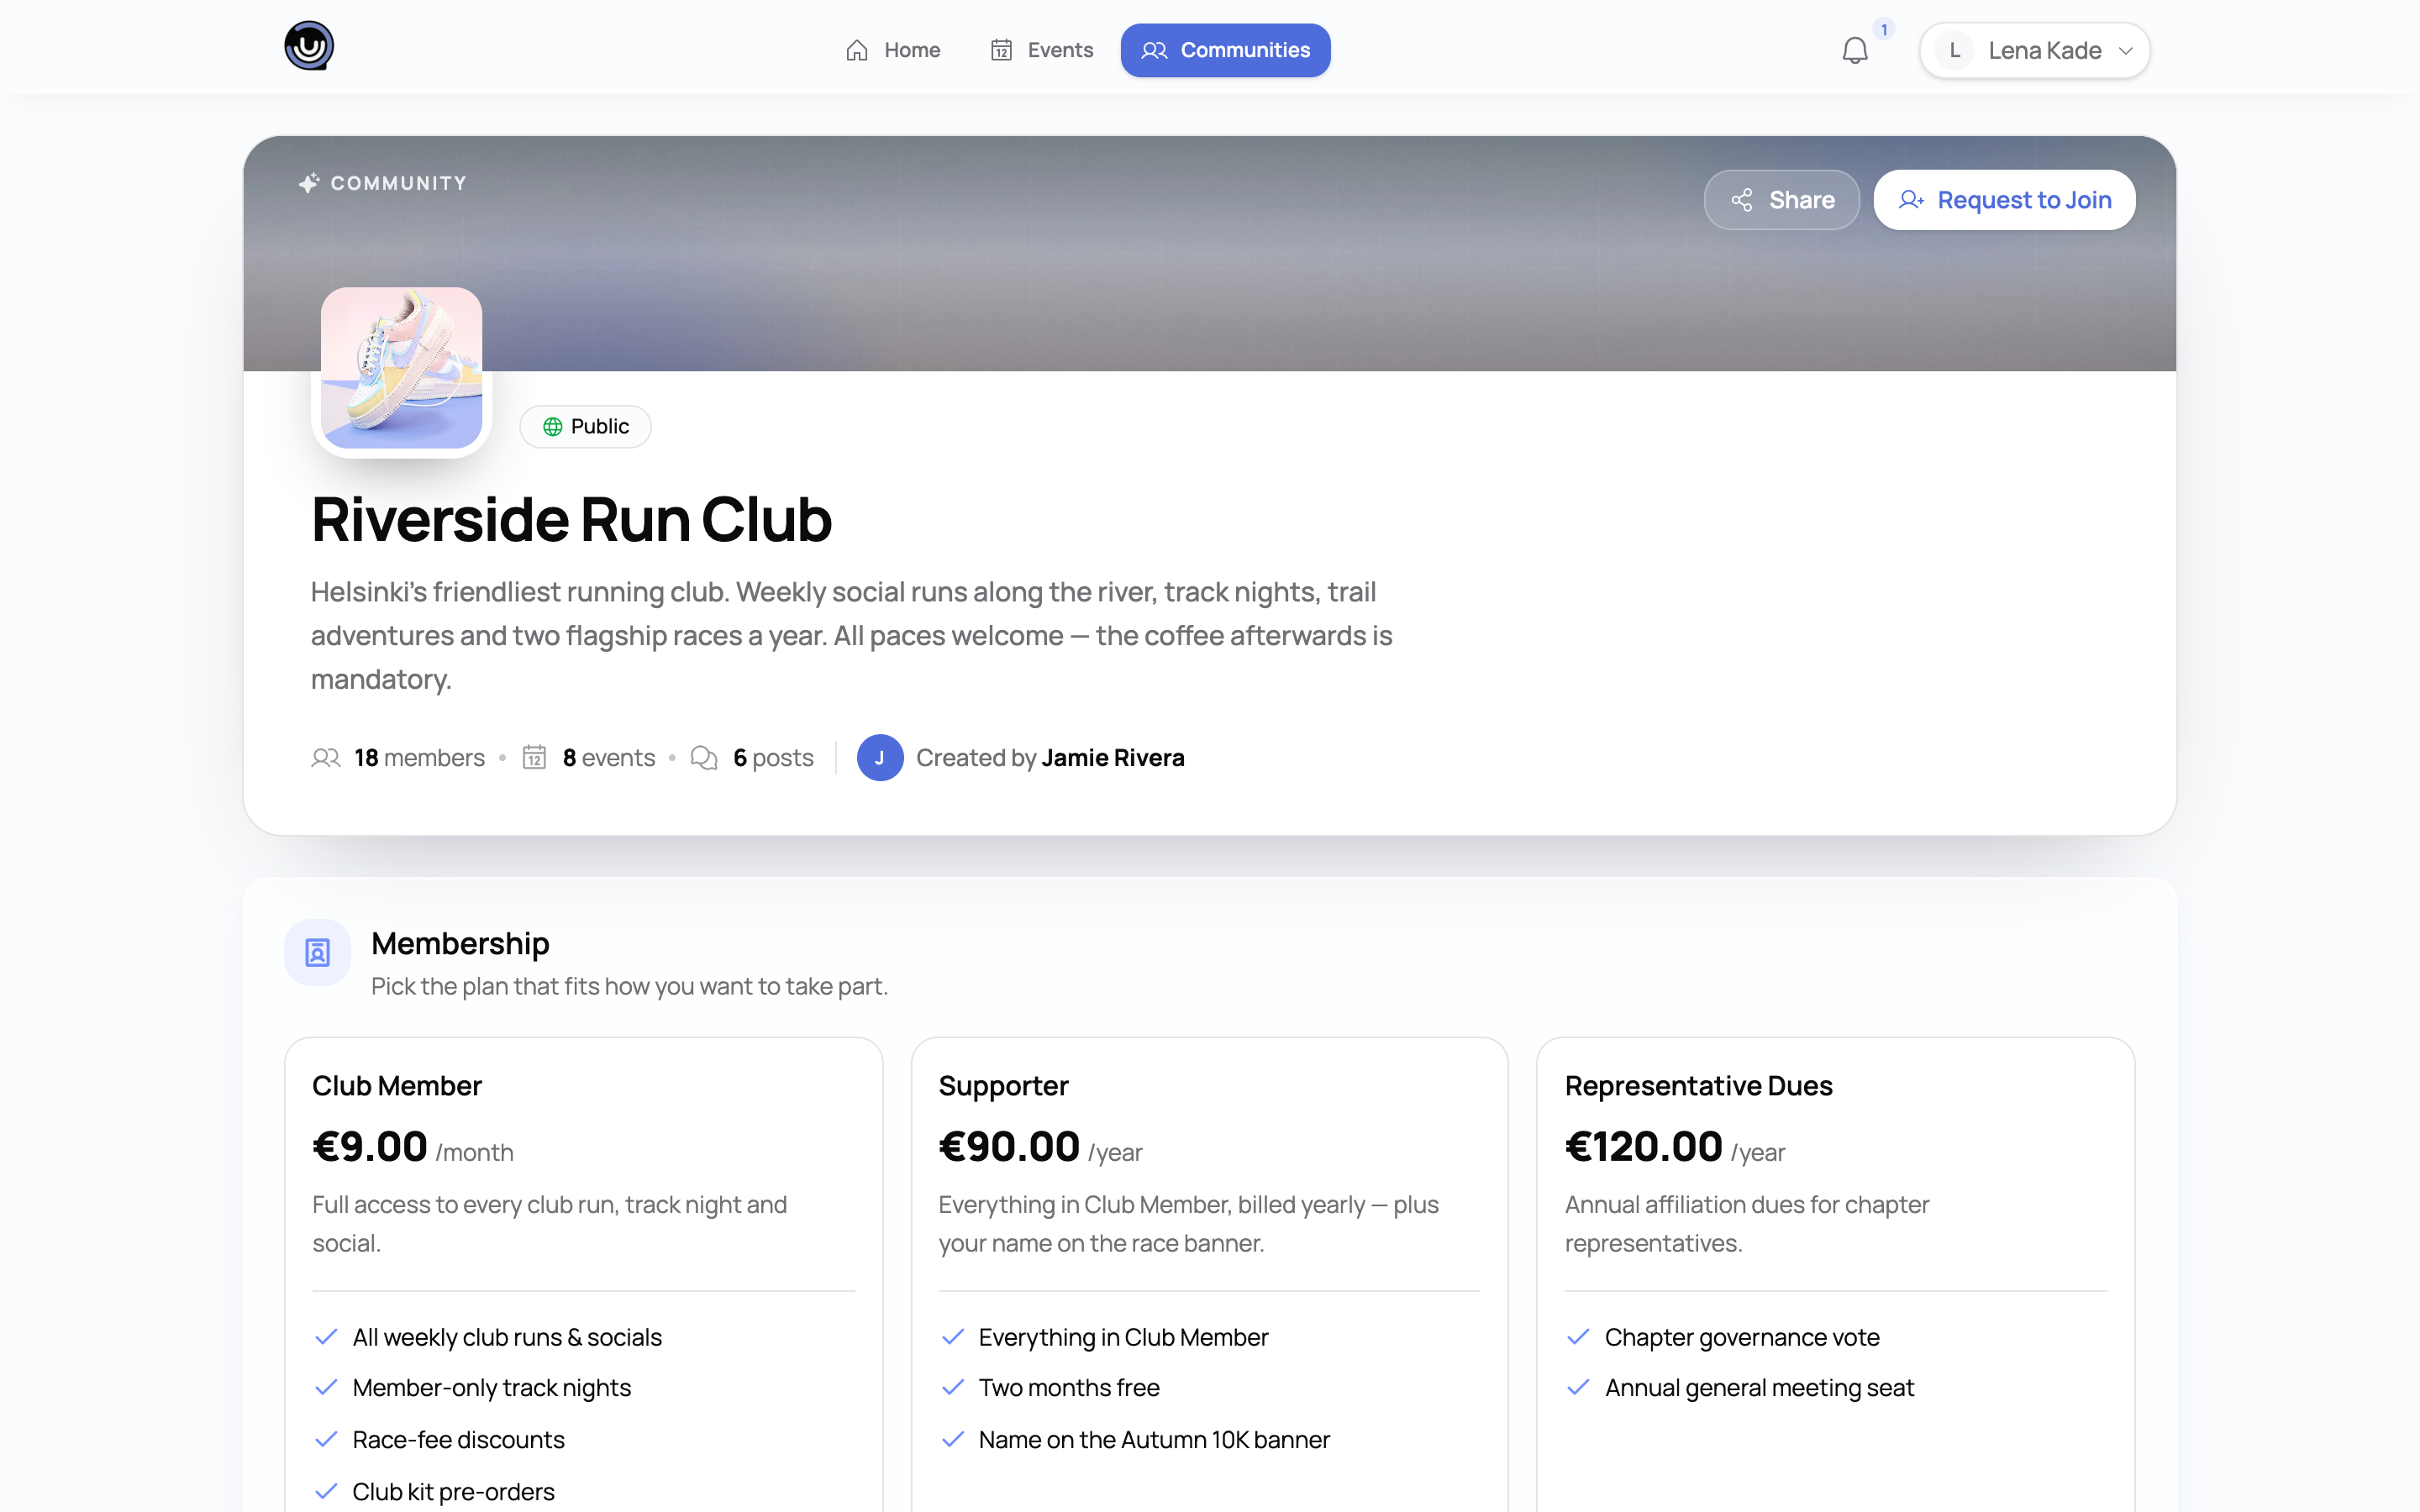
Task: Click the Club kit pre-orders feature
Action: pos(453,1491)
